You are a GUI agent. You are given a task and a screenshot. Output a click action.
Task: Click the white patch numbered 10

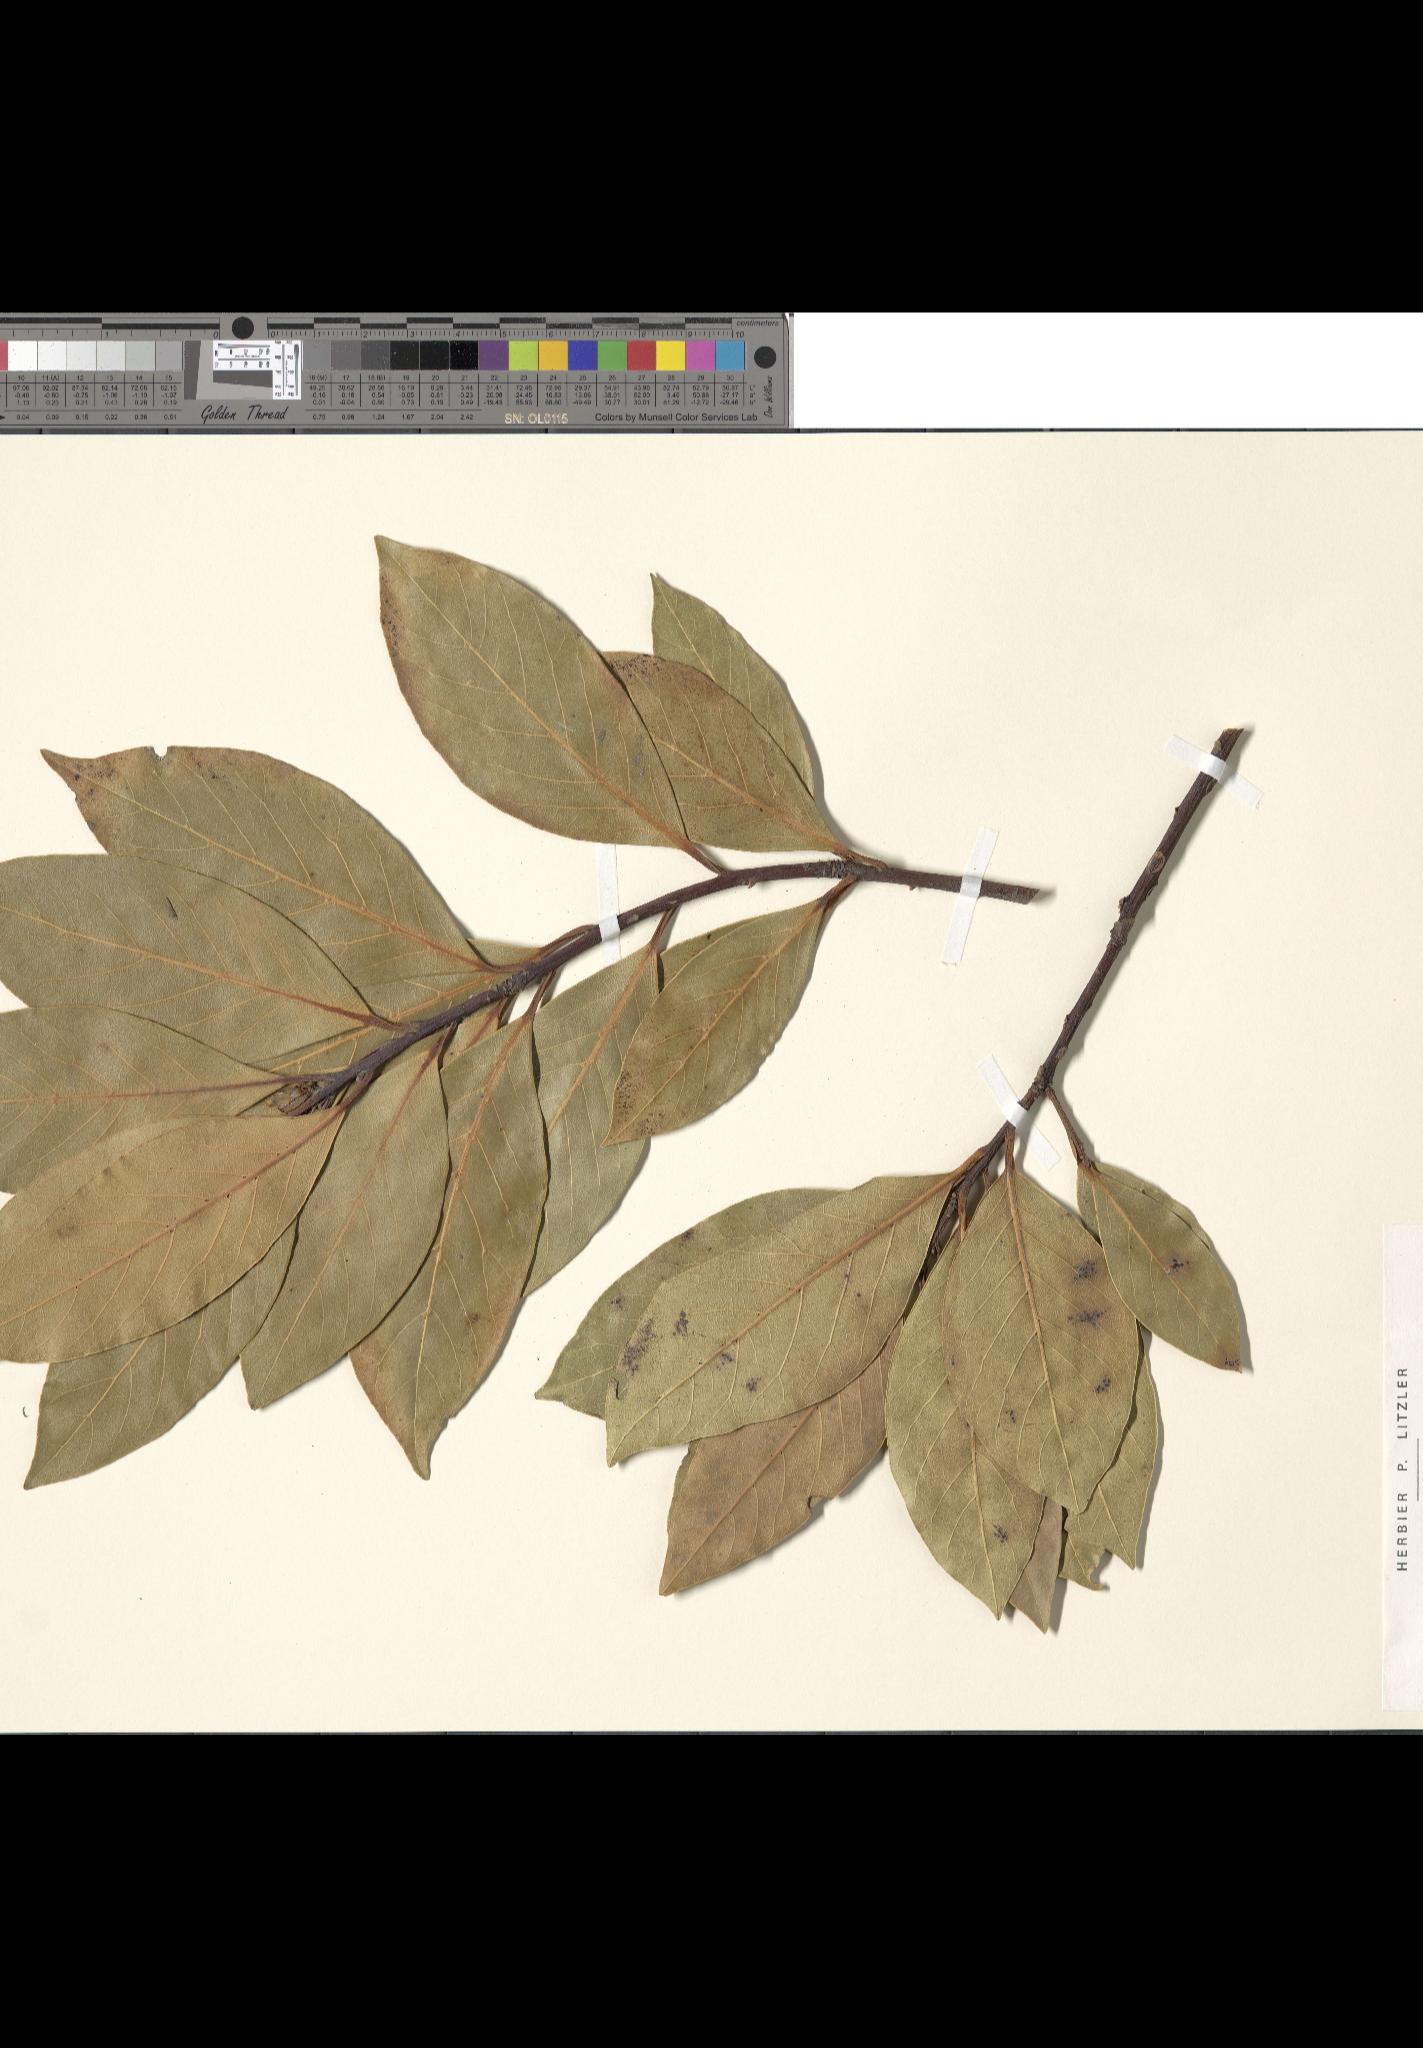point(22,355)
